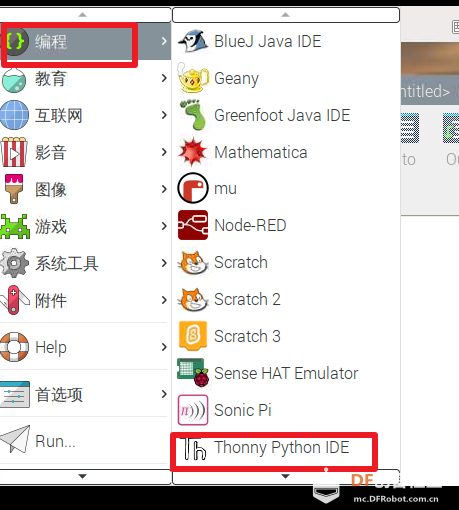This screenshot has width=459, height=510.
Task: Click the Help lifebuoy icon
Action: 14,347
